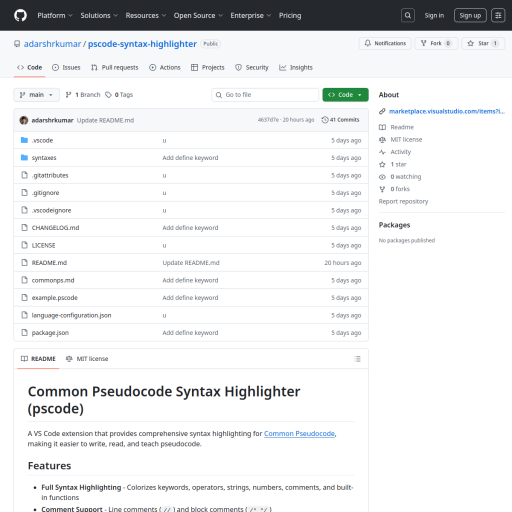Image resolution: width=512 pixels, height=512 pixels.
Task: Open 'Add define keyword' commit for syntaxes
Action: click(x=190, y=158)
